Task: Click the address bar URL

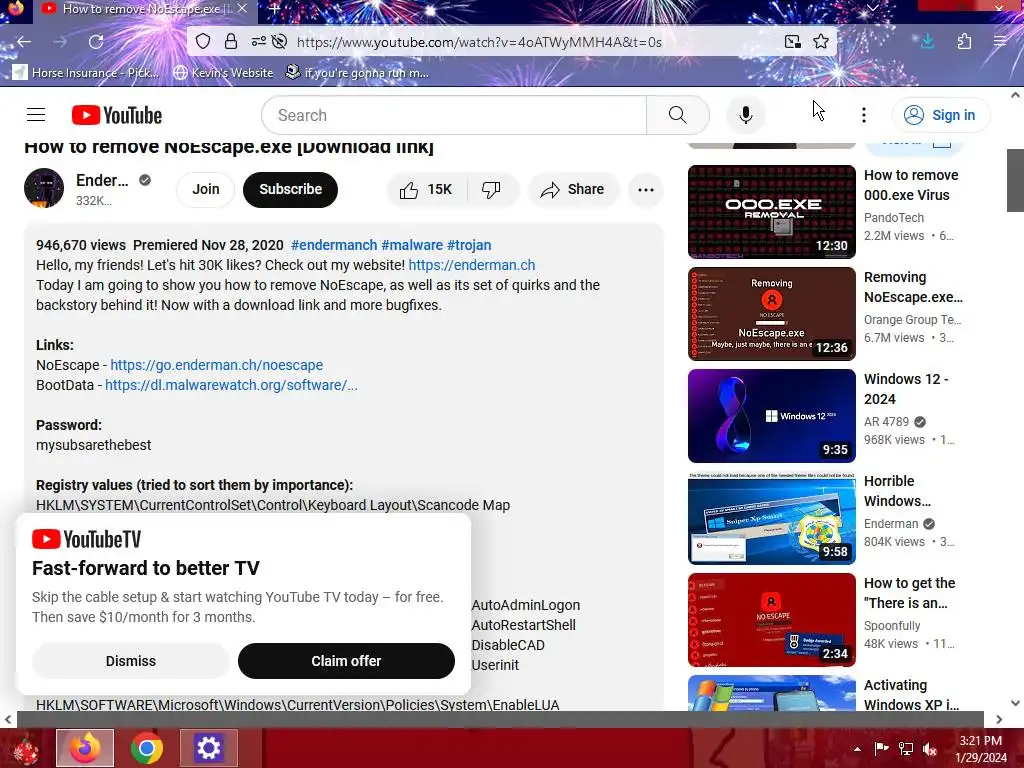Action: 479,42
